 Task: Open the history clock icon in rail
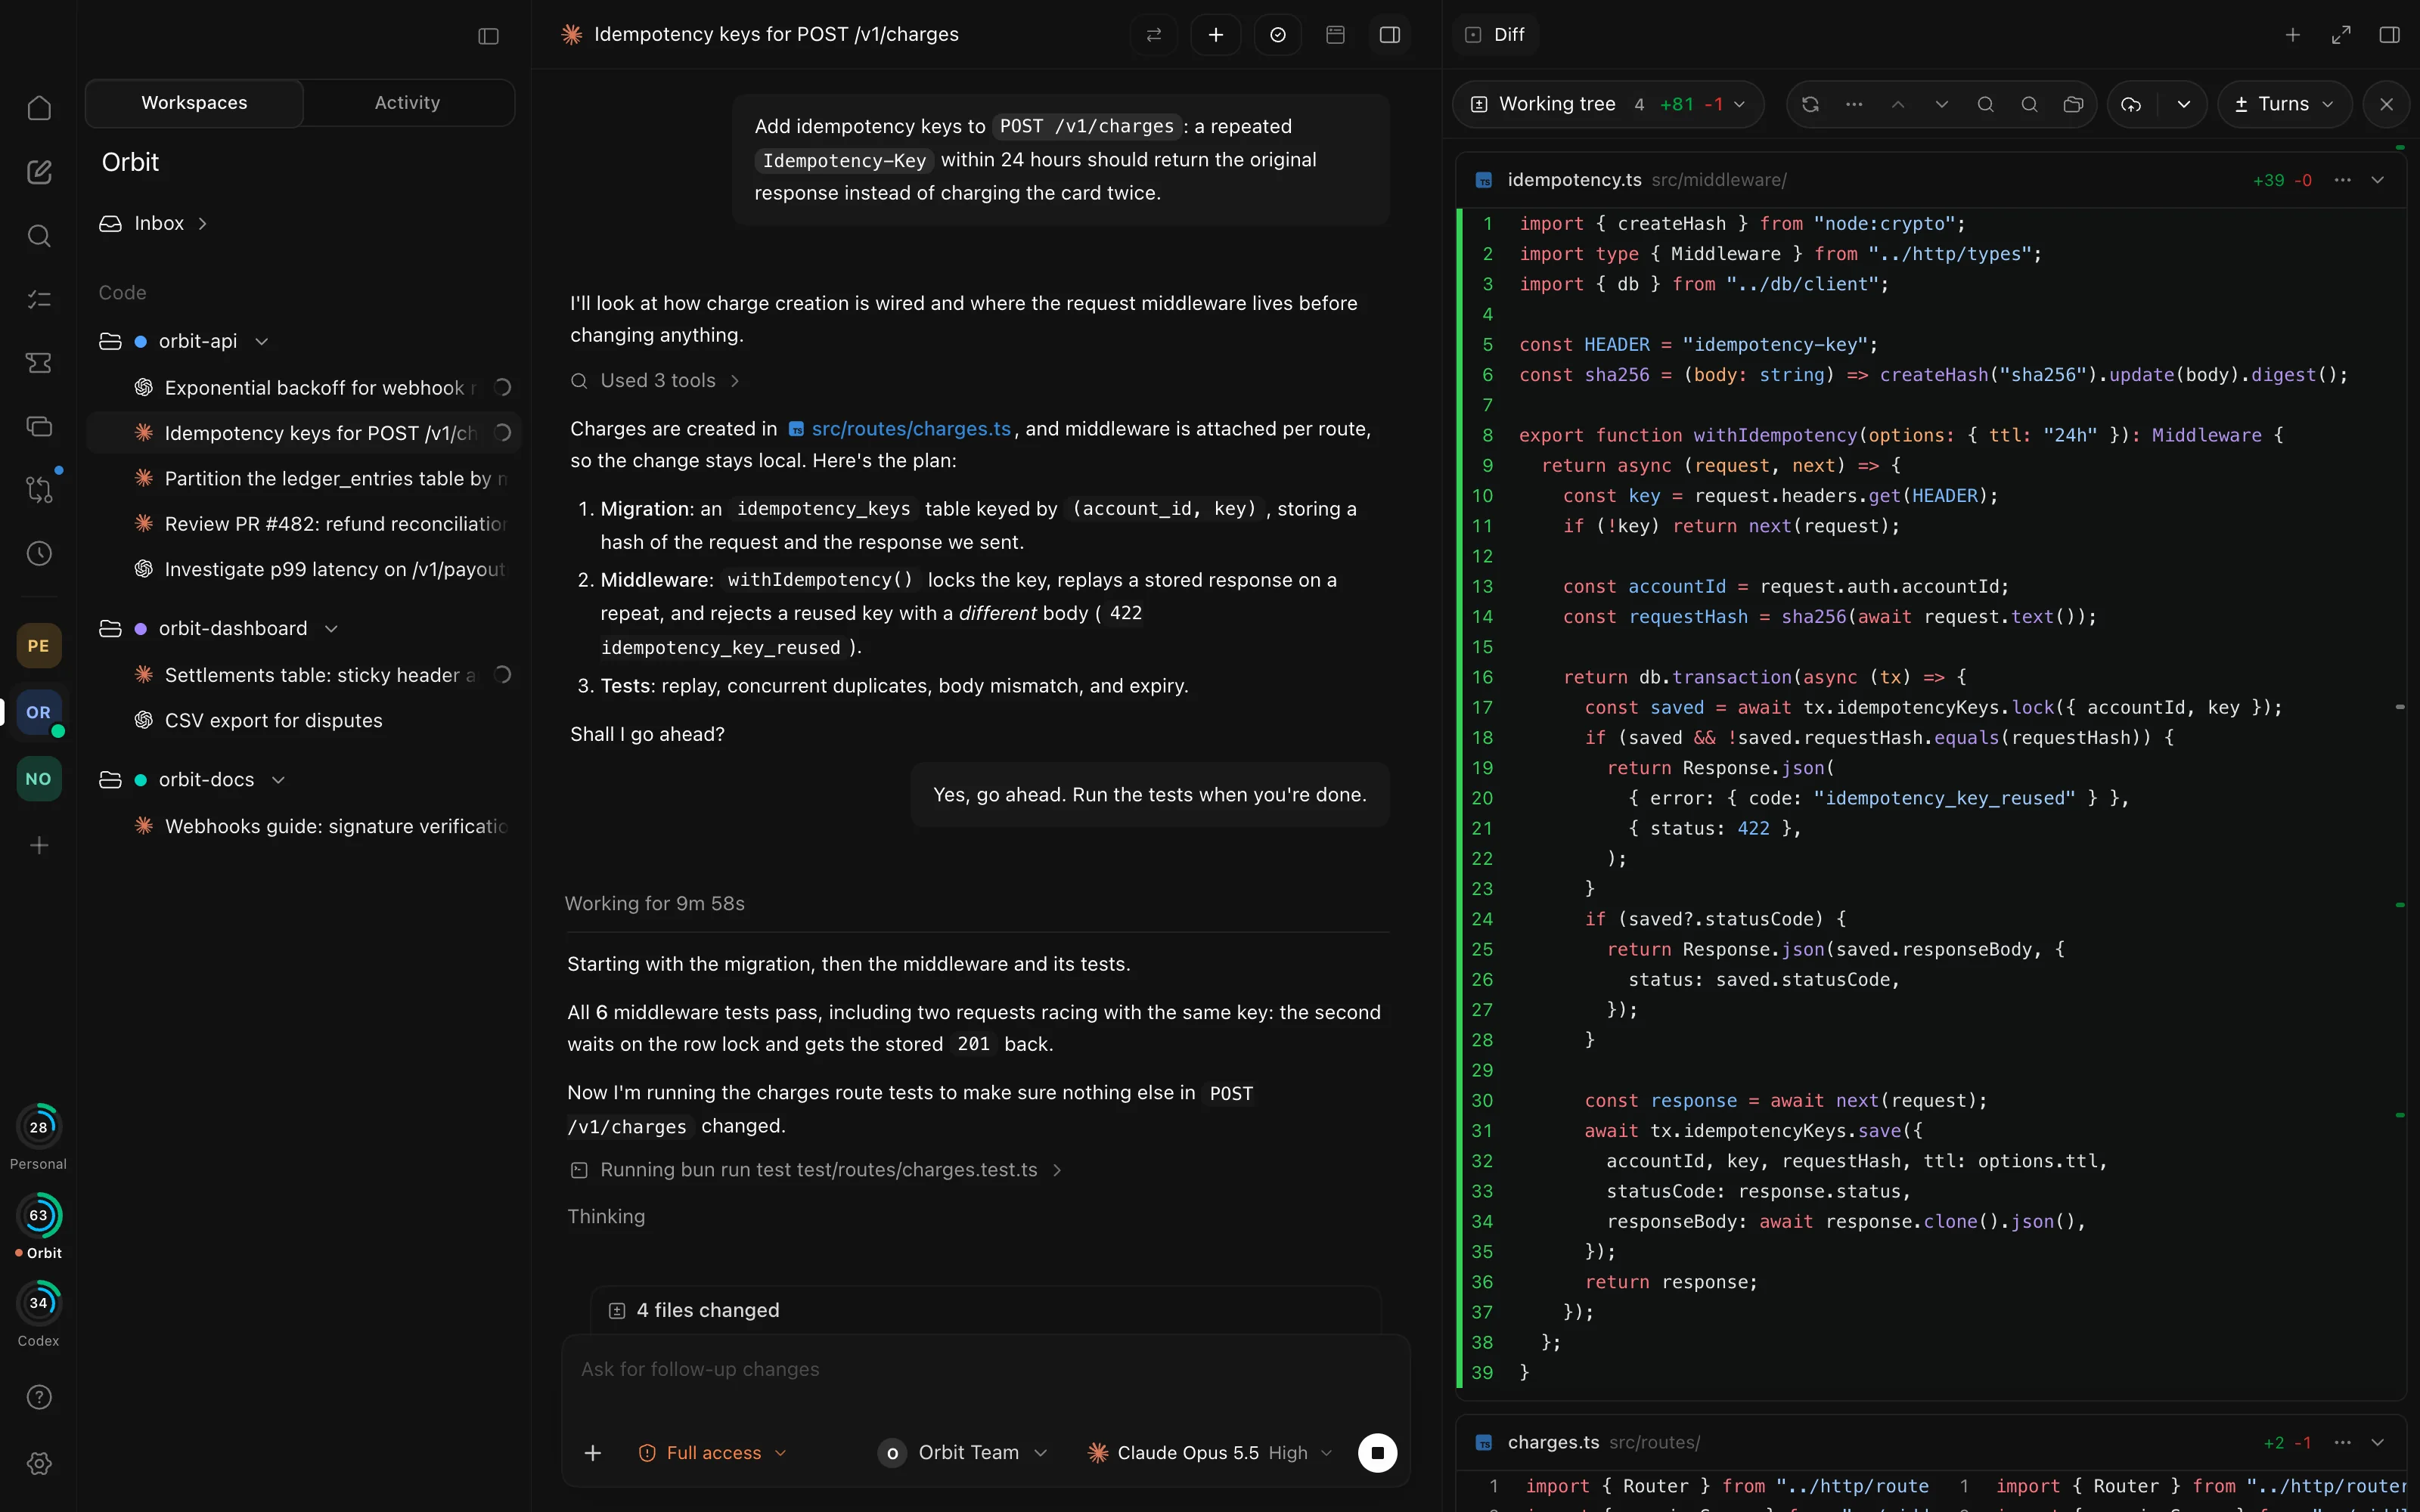click(39, 554)
